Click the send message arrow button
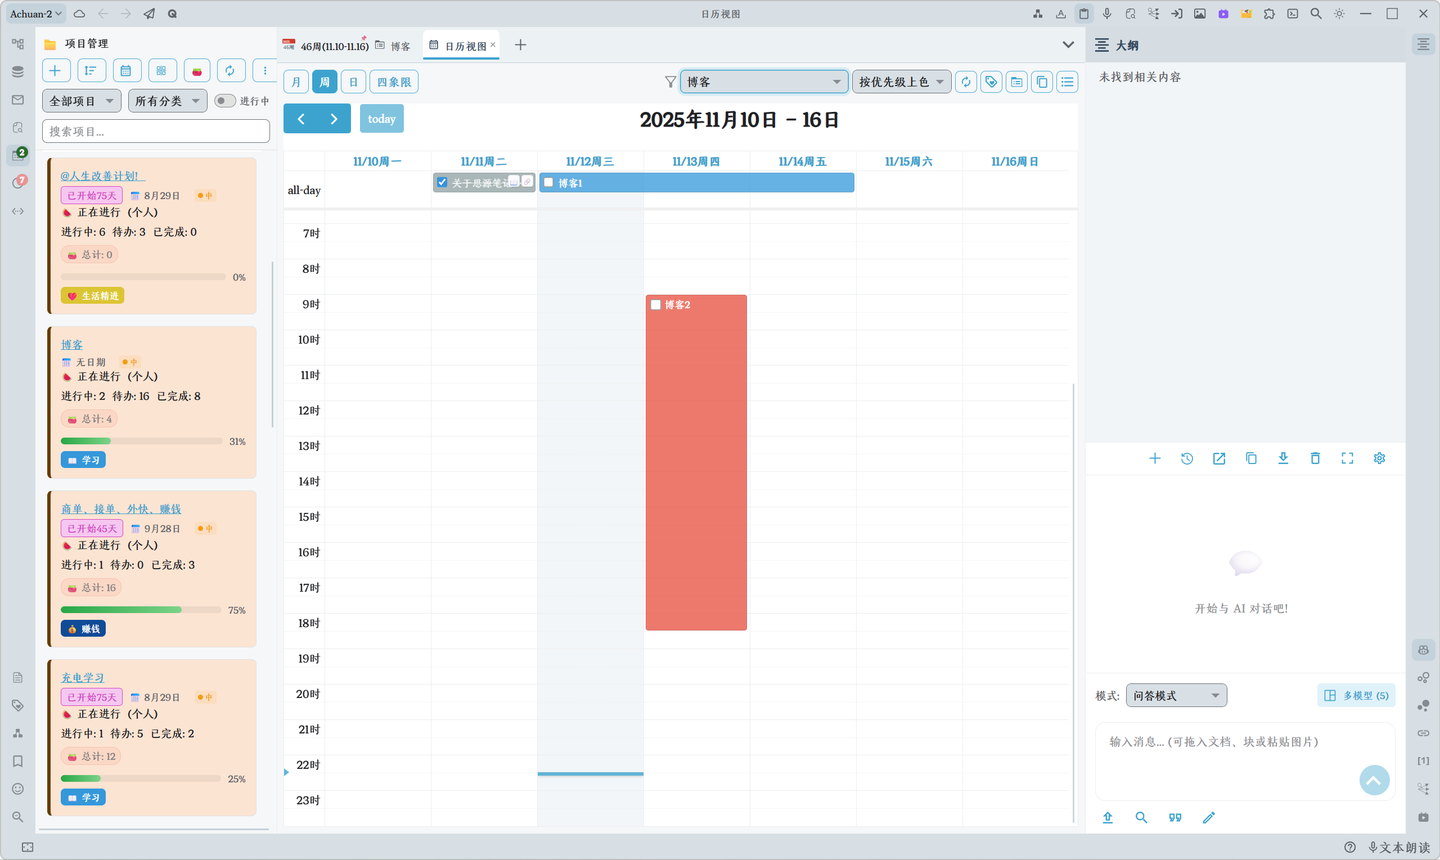This screenshot has height=860, width=1440. [1374, 780]
